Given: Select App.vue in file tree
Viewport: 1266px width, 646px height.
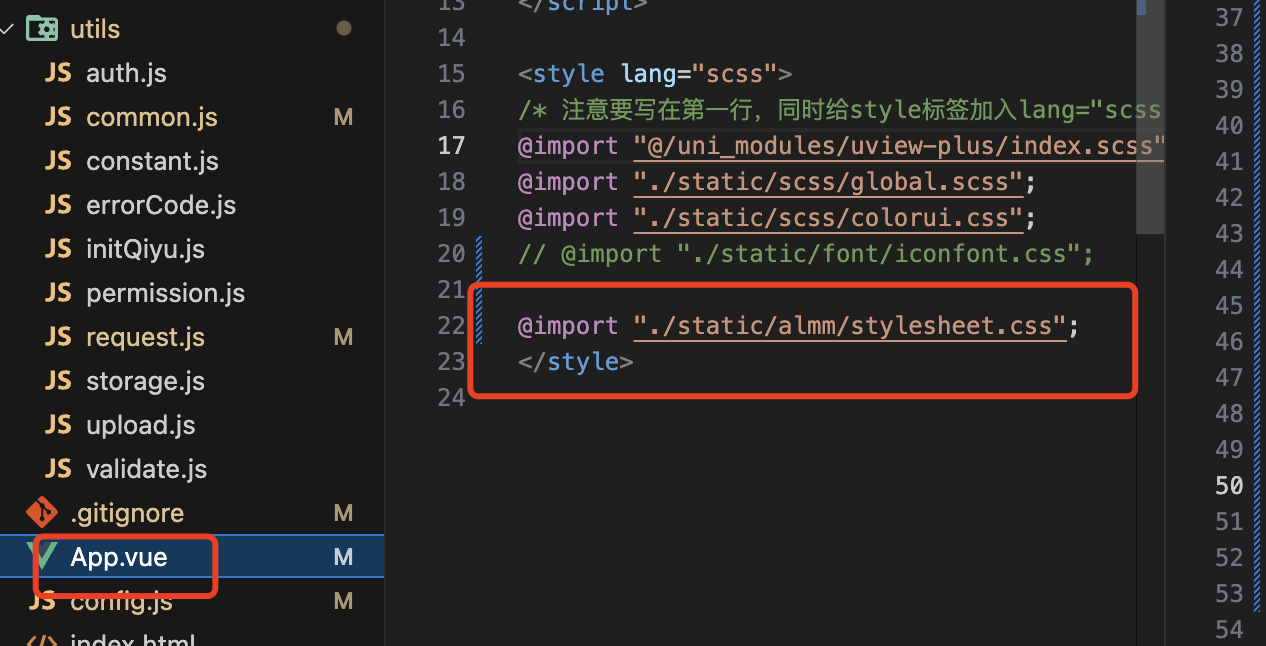Looking at the screenshot, I should [x=119, y=557].
